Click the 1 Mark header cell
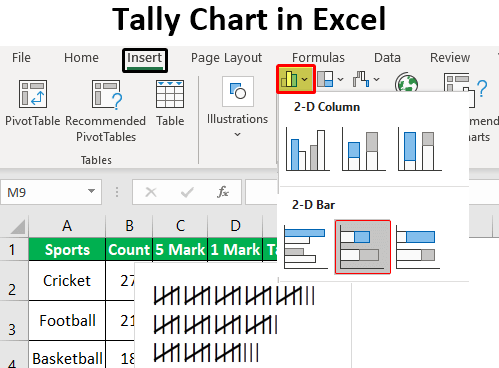This screenshot has width=499, height=368. point(235,249)
